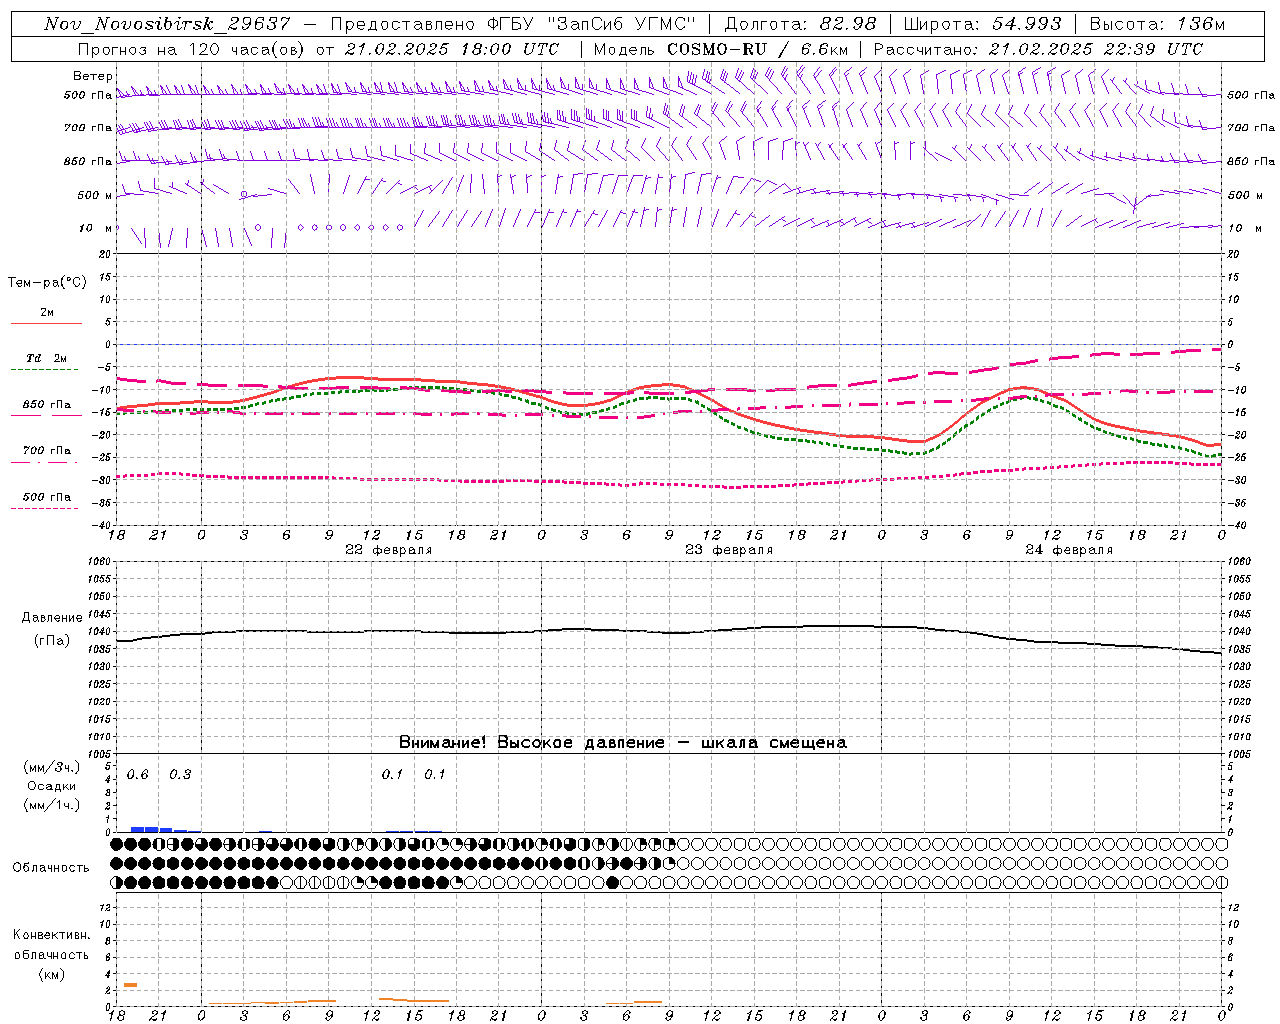Select the 850 гПа temperature legend entry
This screenshot has width=1280, height=1024.
(47, 409)
